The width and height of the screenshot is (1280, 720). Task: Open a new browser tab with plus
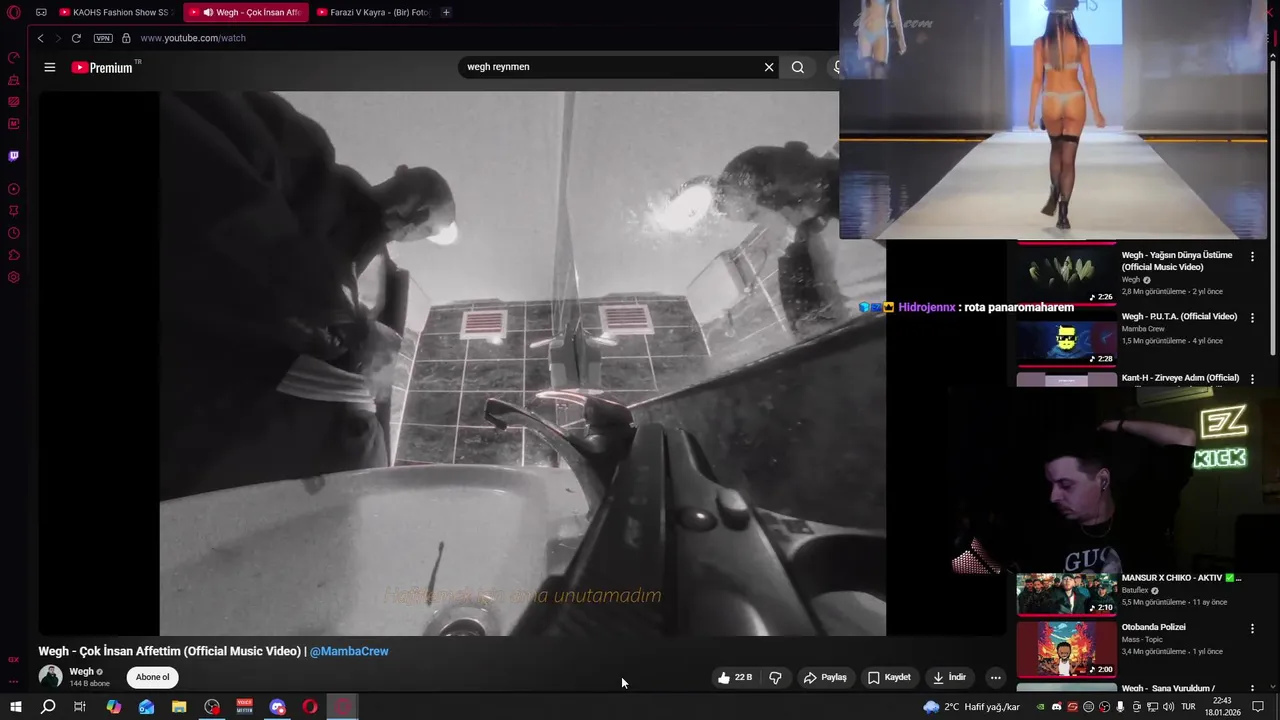(446, 12)
